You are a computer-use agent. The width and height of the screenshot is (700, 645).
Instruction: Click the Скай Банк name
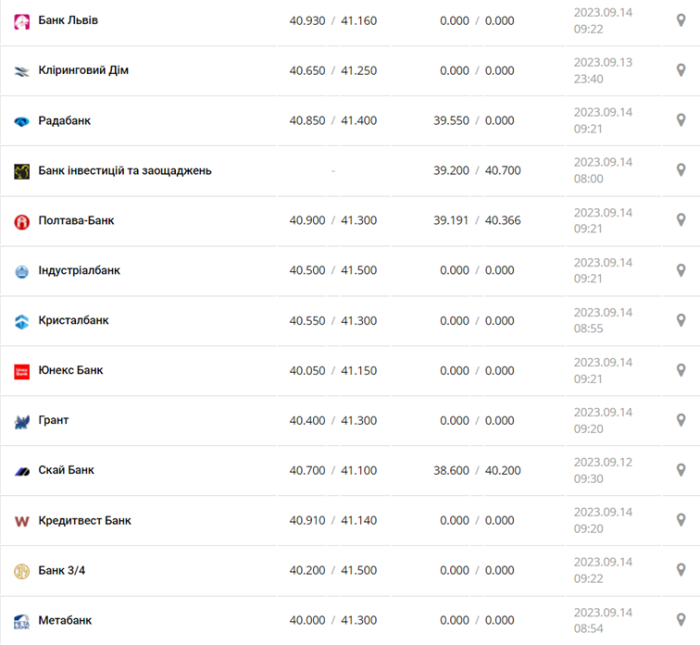(67, 470)
